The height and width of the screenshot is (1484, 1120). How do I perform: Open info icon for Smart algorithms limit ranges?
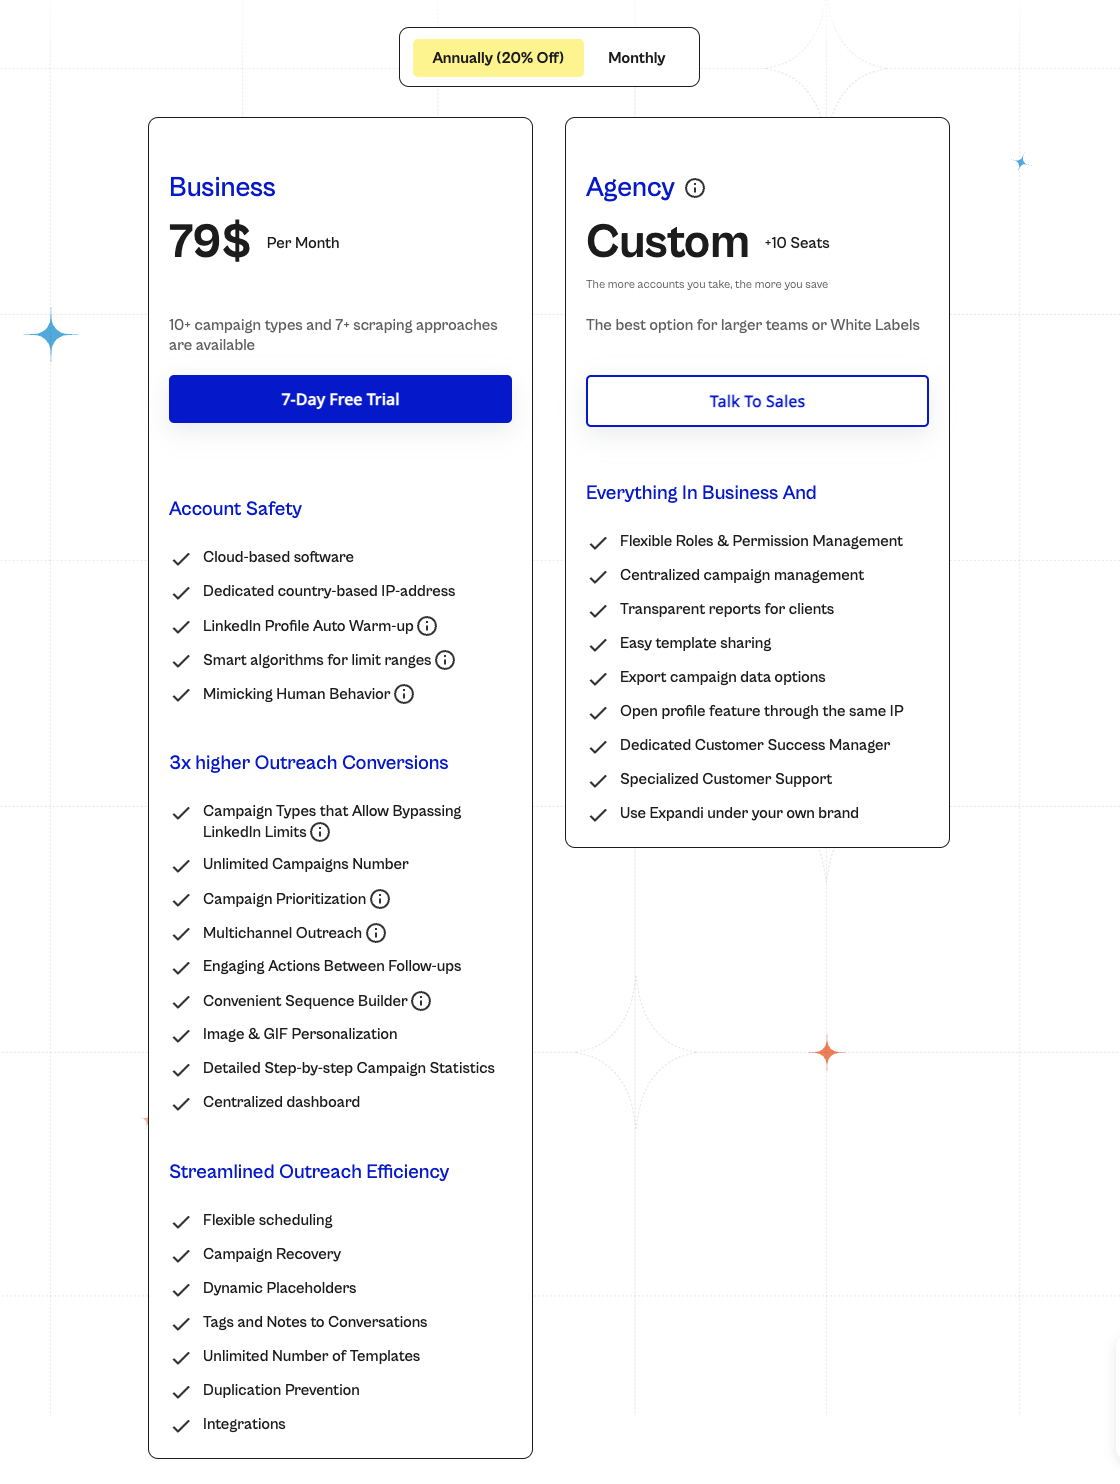tap(445, 660)
